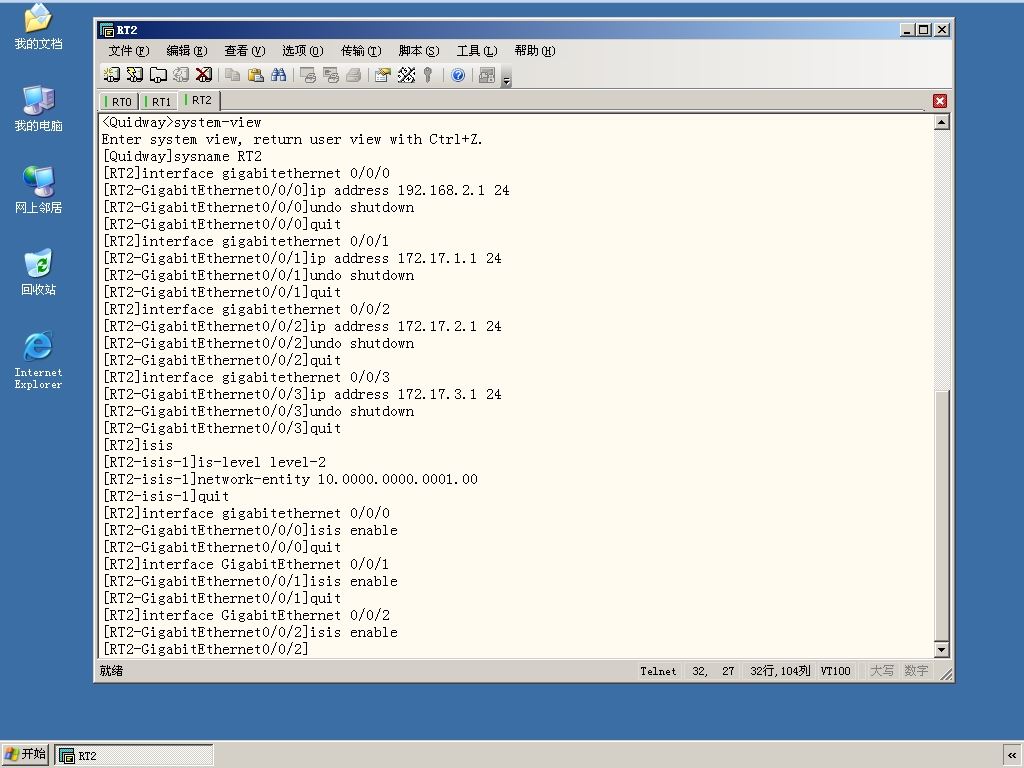1024x768 pixels.
Task: Click the Internet Explorer desktop icon
Action: (x=38, y=360)
